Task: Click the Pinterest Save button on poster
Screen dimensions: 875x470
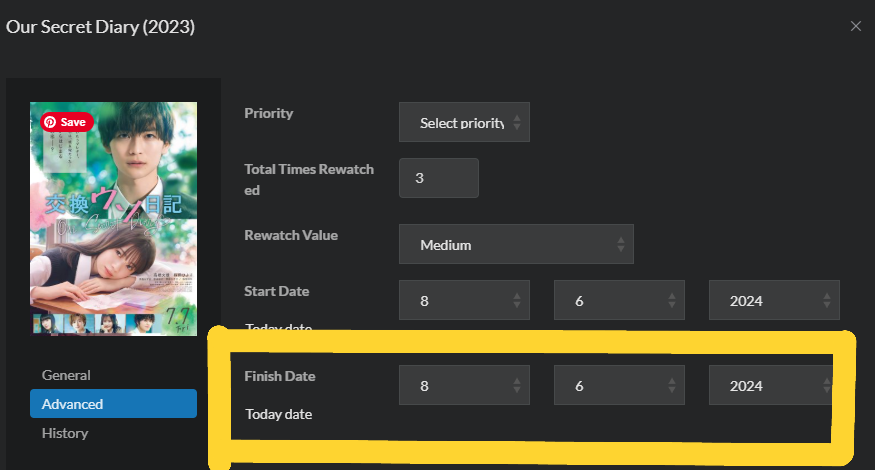Action: [67, 122]
